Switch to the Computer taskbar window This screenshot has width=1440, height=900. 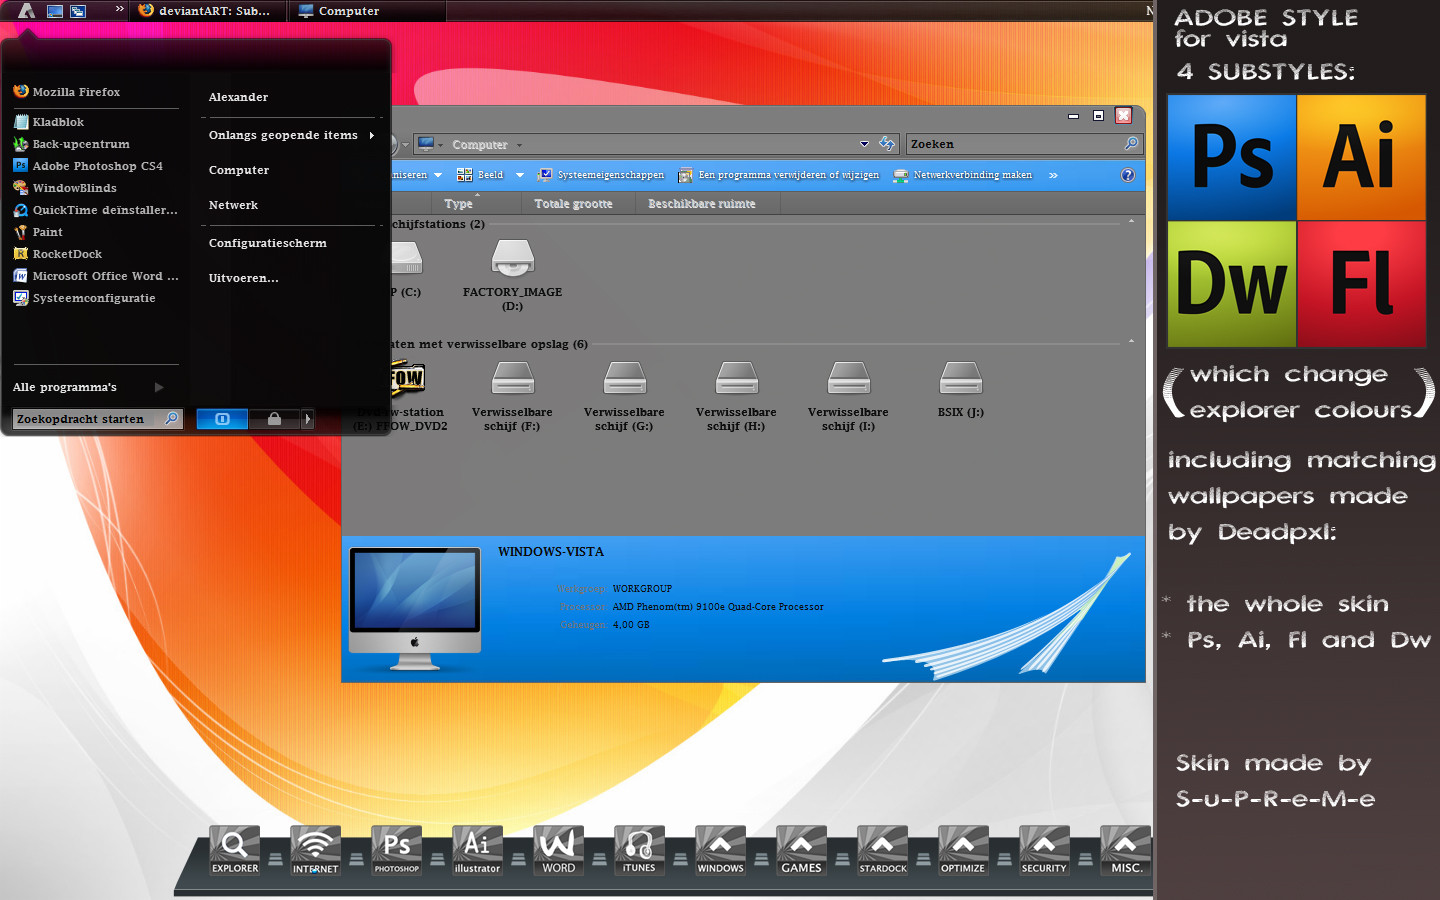click(367, 11)
